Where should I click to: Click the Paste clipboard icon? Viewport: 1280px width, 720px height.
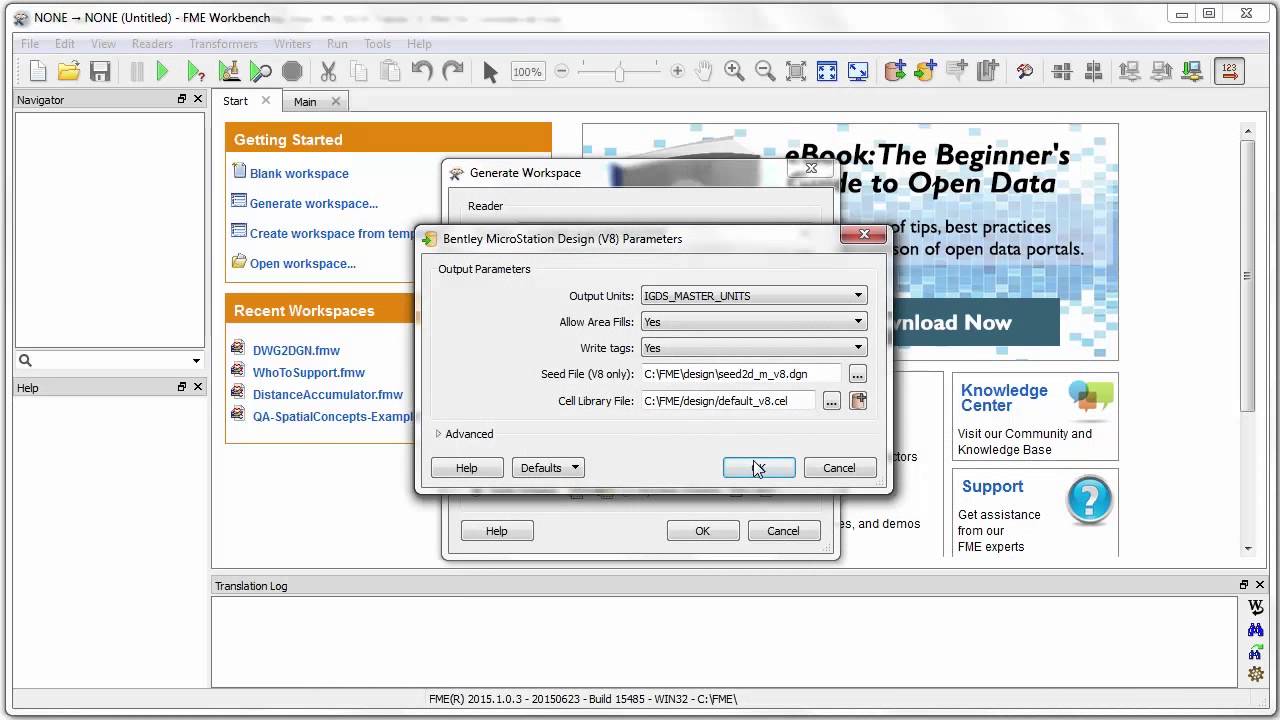pos(390,71)
